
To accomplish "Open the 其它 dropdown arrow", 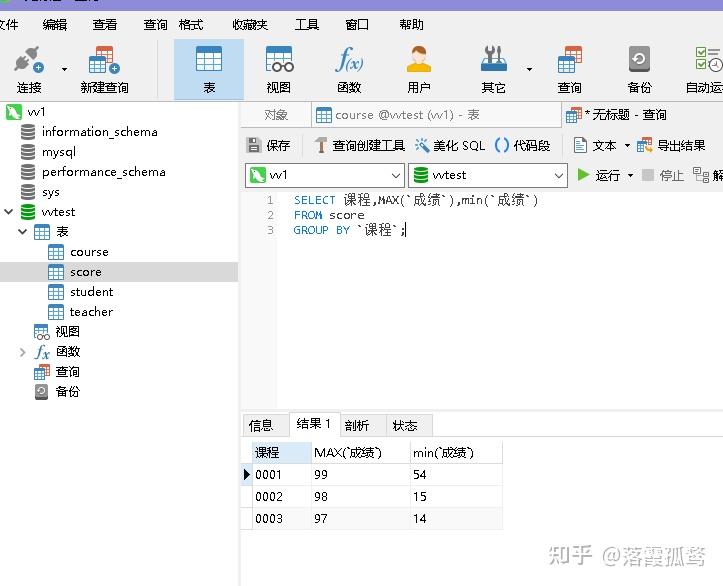I will pos(529,69).
